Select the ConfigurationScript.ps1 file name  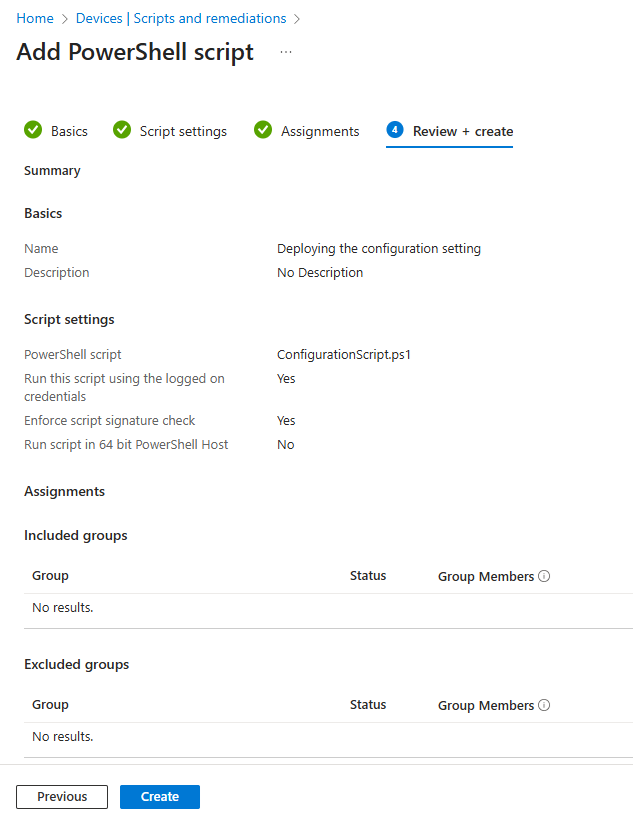click(344, 355)
